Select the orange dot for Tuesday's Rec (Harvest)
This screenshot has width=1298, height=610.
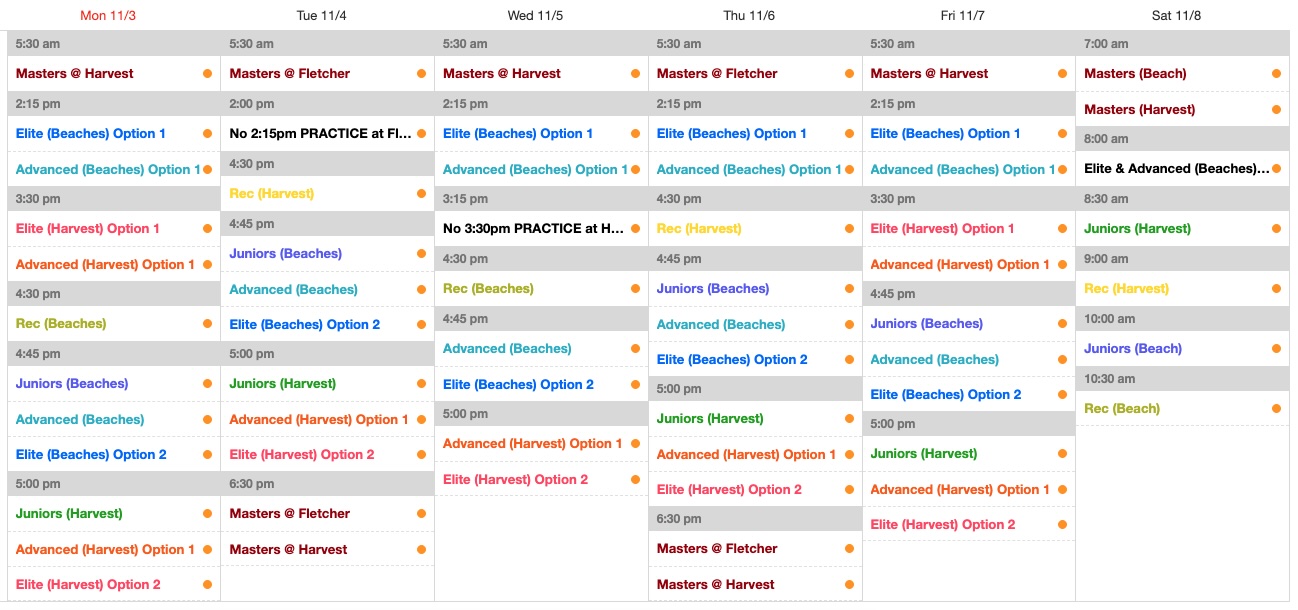(x=421, y=194)
